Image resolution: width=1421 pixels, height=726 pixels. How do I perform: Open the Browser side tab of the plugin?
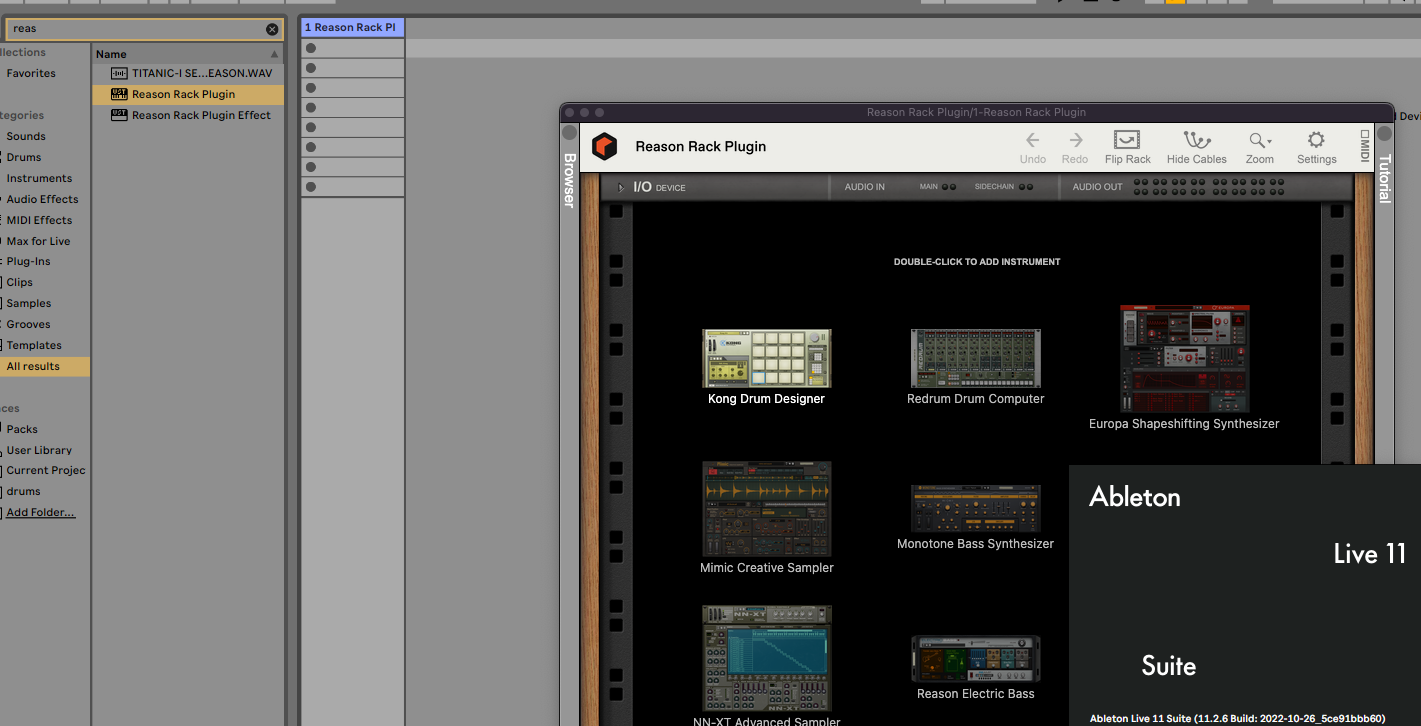[569, 180]
